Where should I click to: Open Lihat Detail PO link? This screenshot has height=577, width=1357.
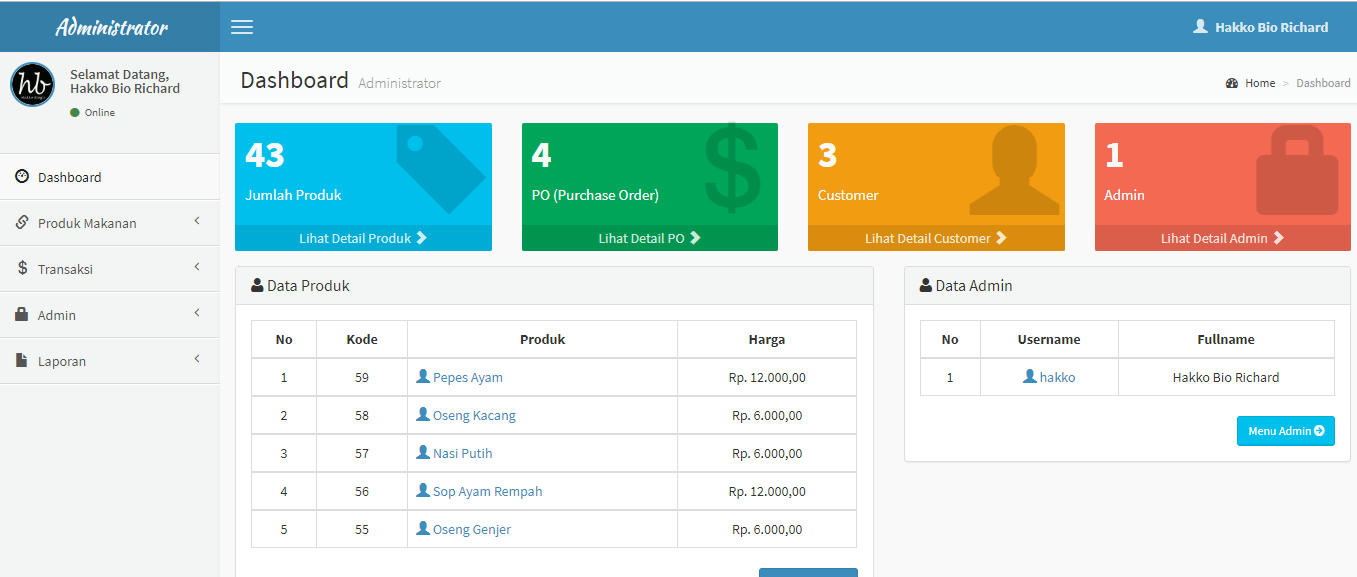(649, 238)
